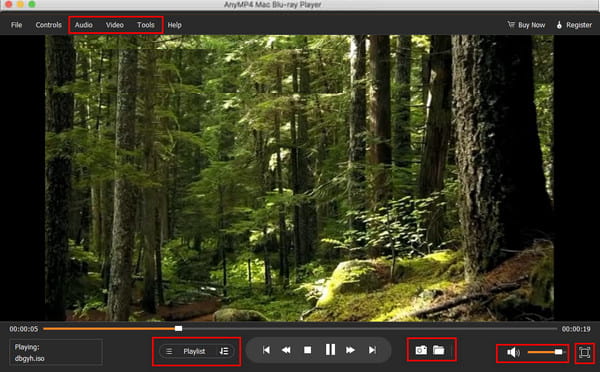Toggle fullscreen mode
600x372 pixels.
click(584, 352)
